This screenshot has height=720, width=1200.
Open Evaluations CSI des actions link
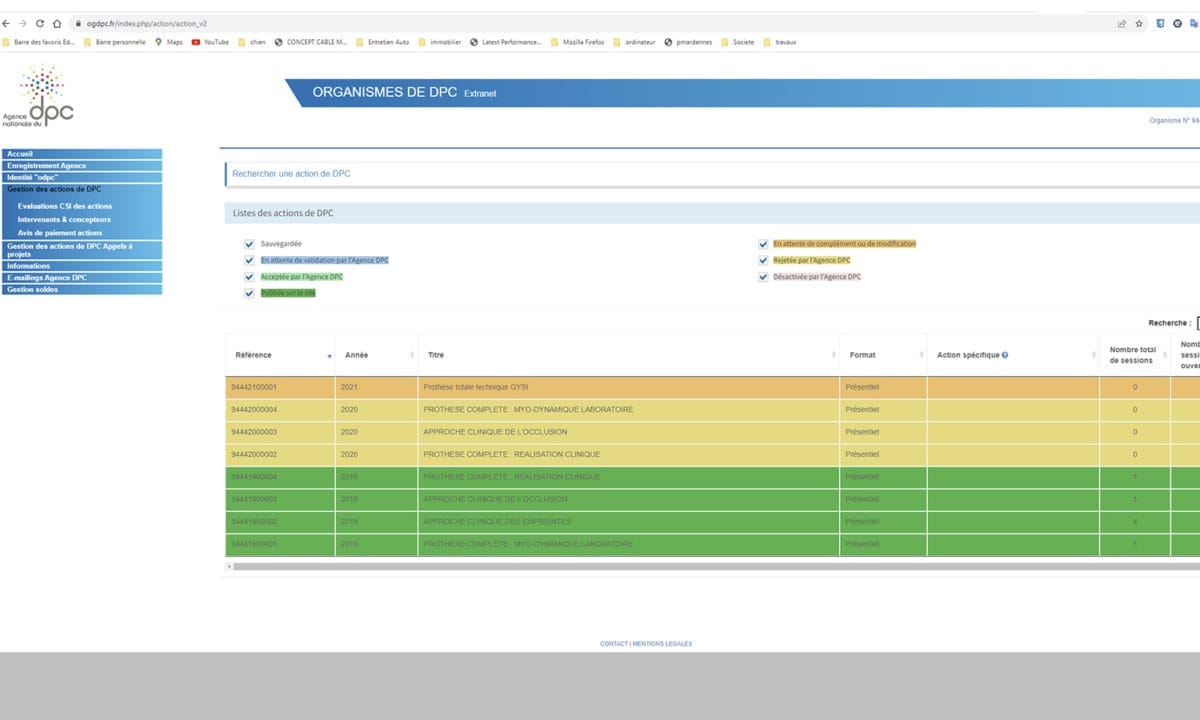(x=65, y=206)
